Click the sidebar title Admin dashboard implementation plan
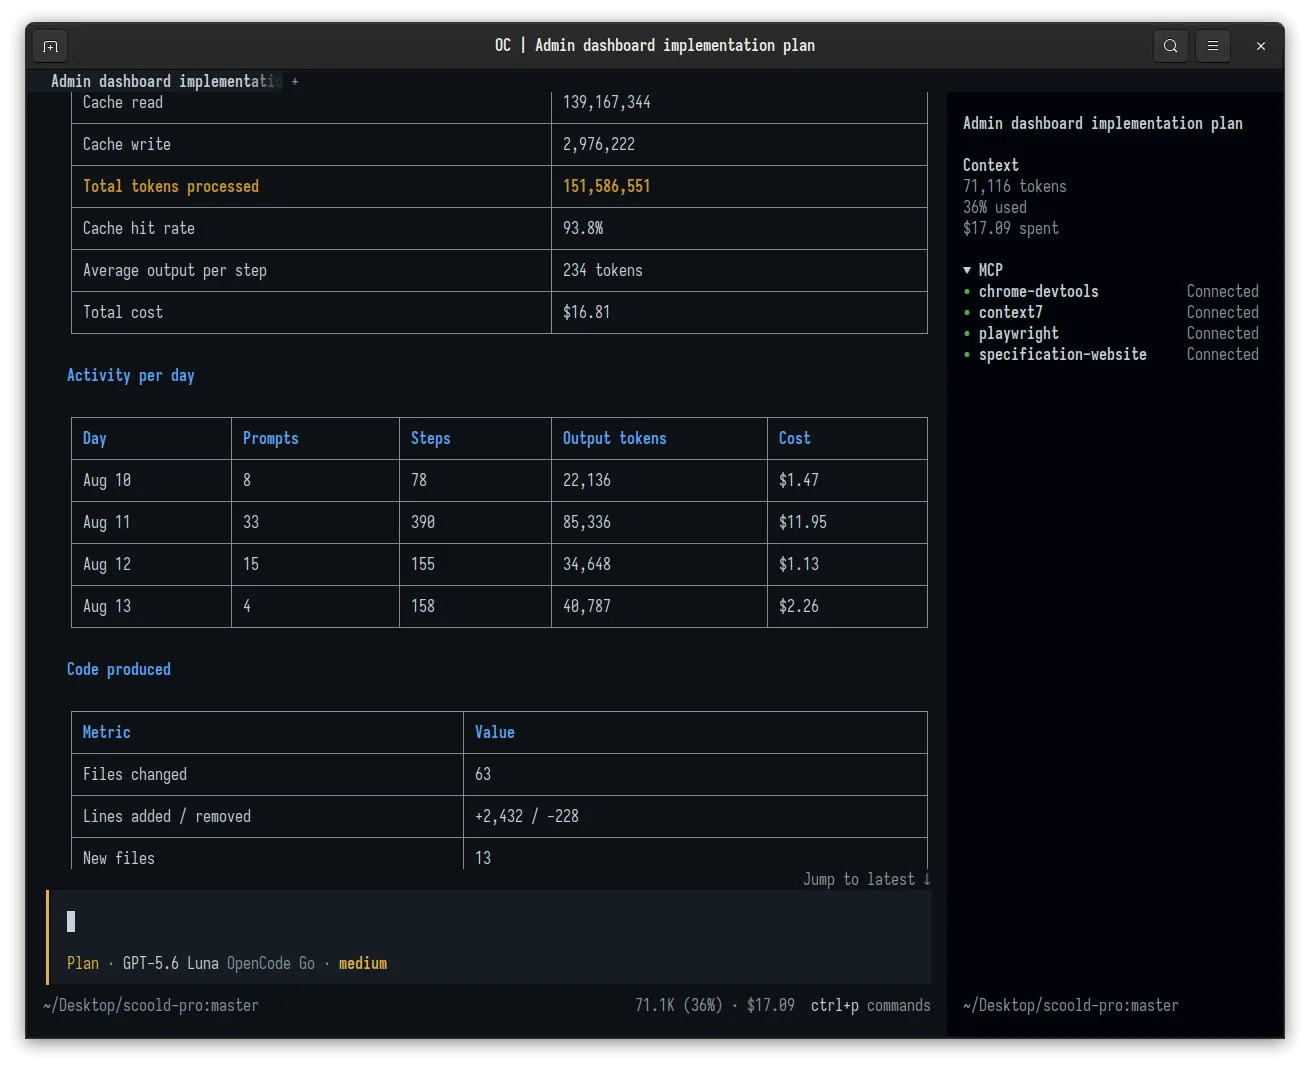 click(1102, 124)
